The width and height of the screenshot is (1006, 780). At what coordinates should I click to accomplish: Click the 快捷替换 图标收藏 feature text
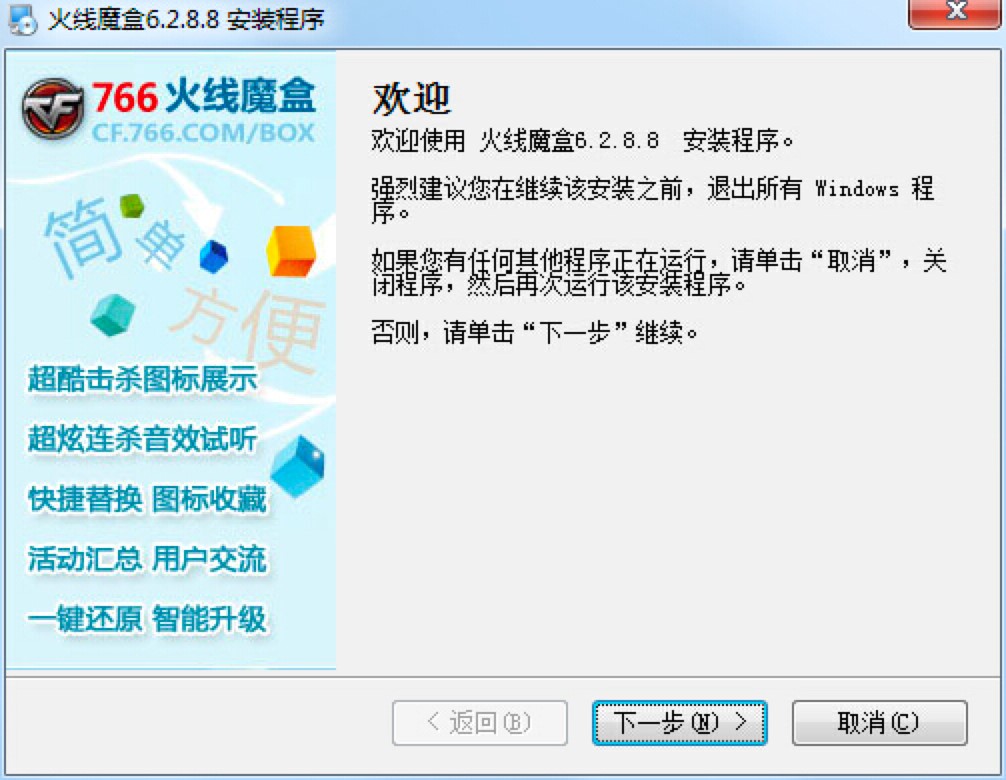pos(147,499)
